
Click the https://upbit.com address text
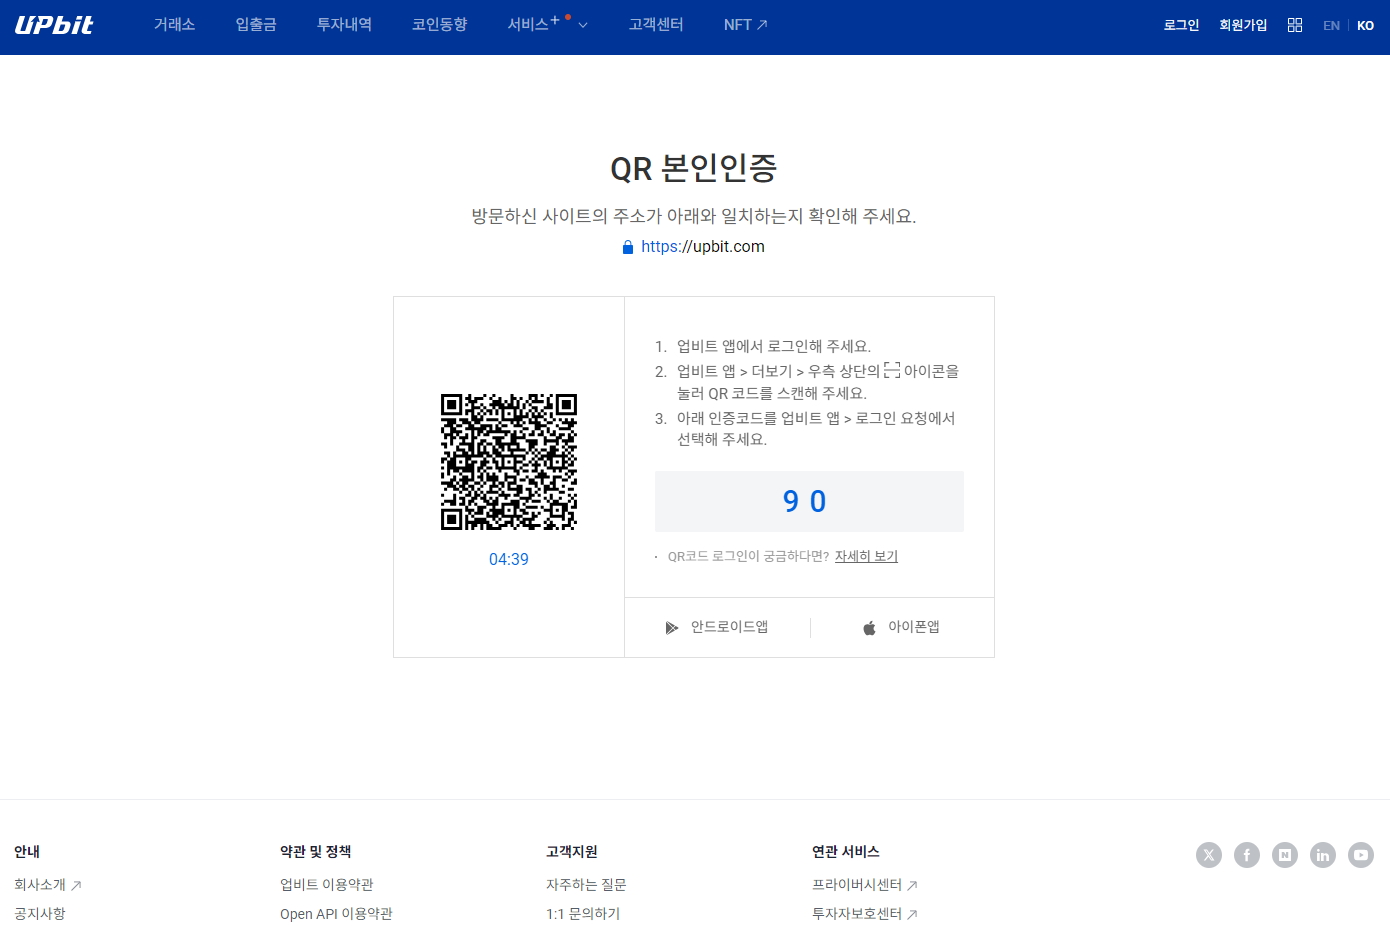[x=703, y=246]
